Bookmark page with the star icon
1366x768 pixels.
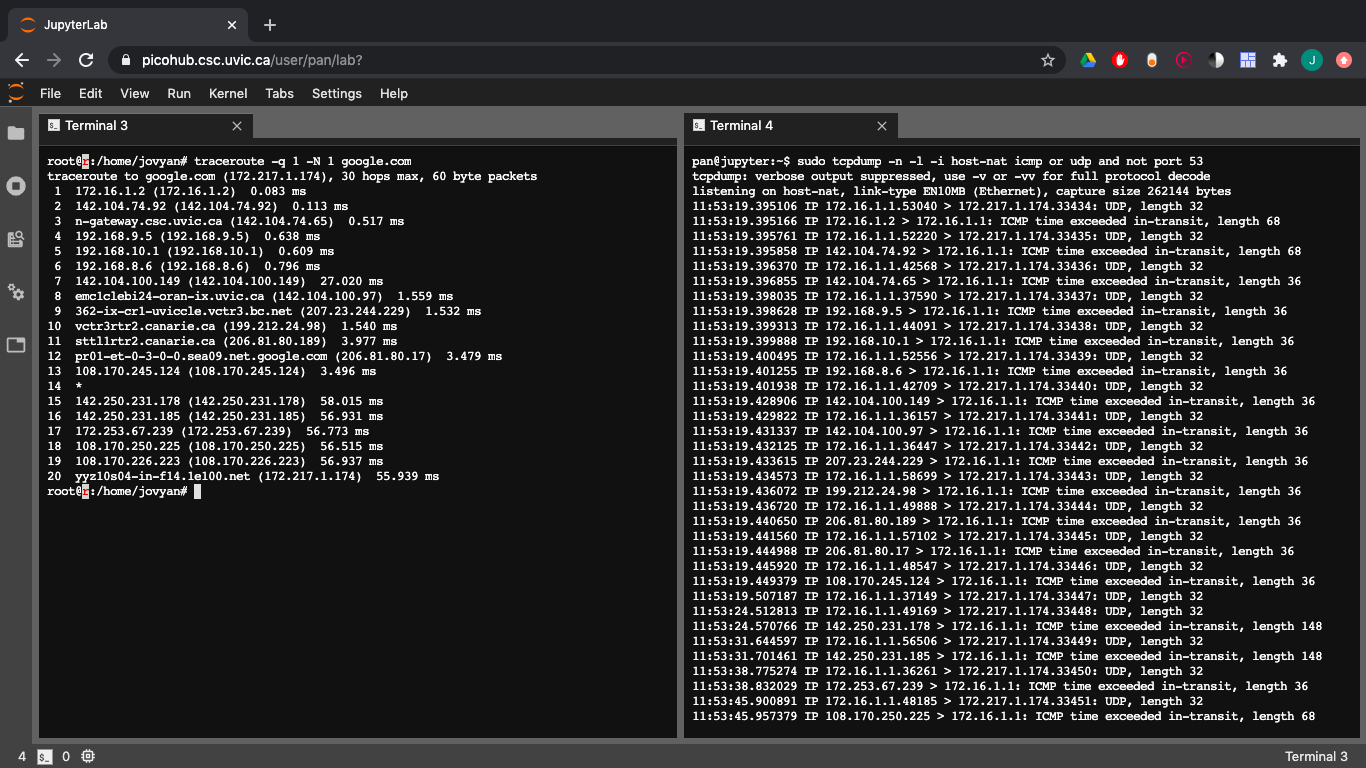tap(1048, 60)
